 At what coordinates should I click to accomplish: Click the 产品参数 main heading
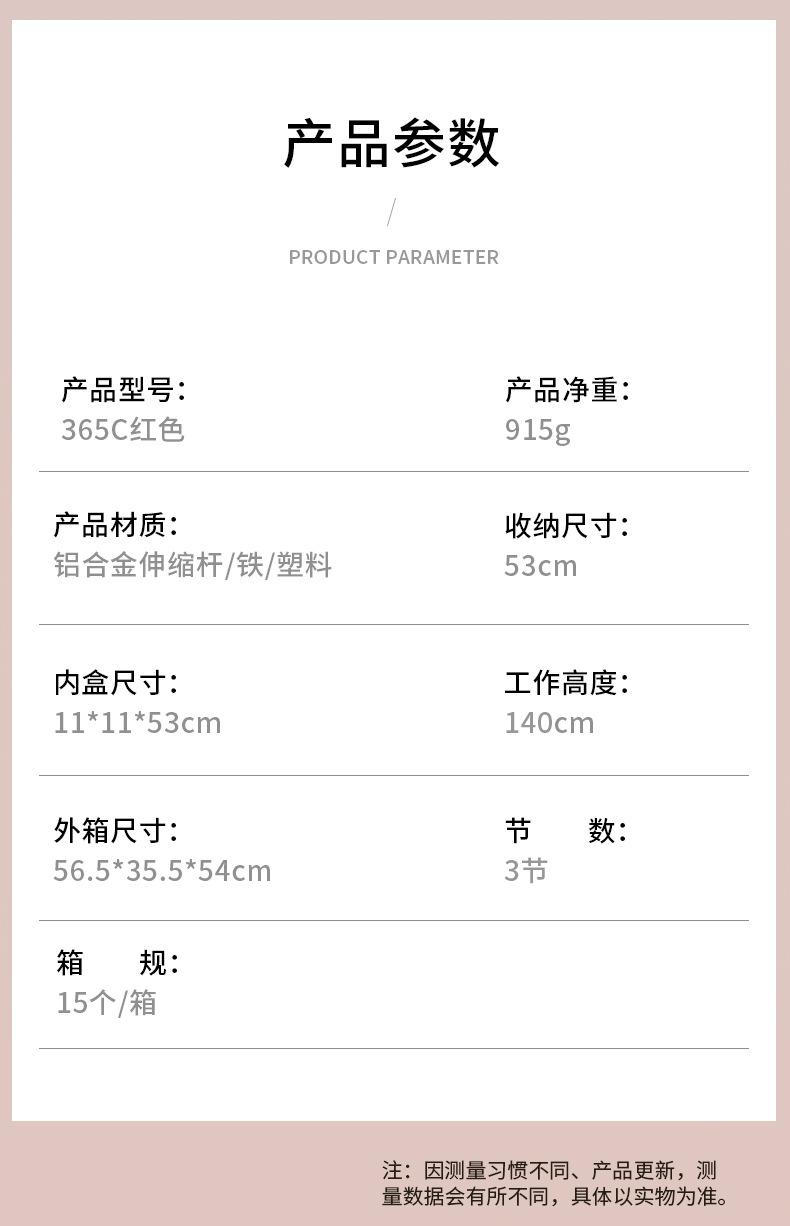pos(392,143)
